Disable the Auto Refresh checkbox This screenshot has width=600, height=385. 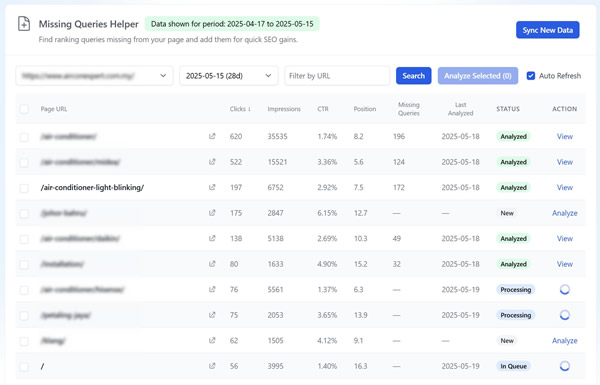(x=531, y=76)
